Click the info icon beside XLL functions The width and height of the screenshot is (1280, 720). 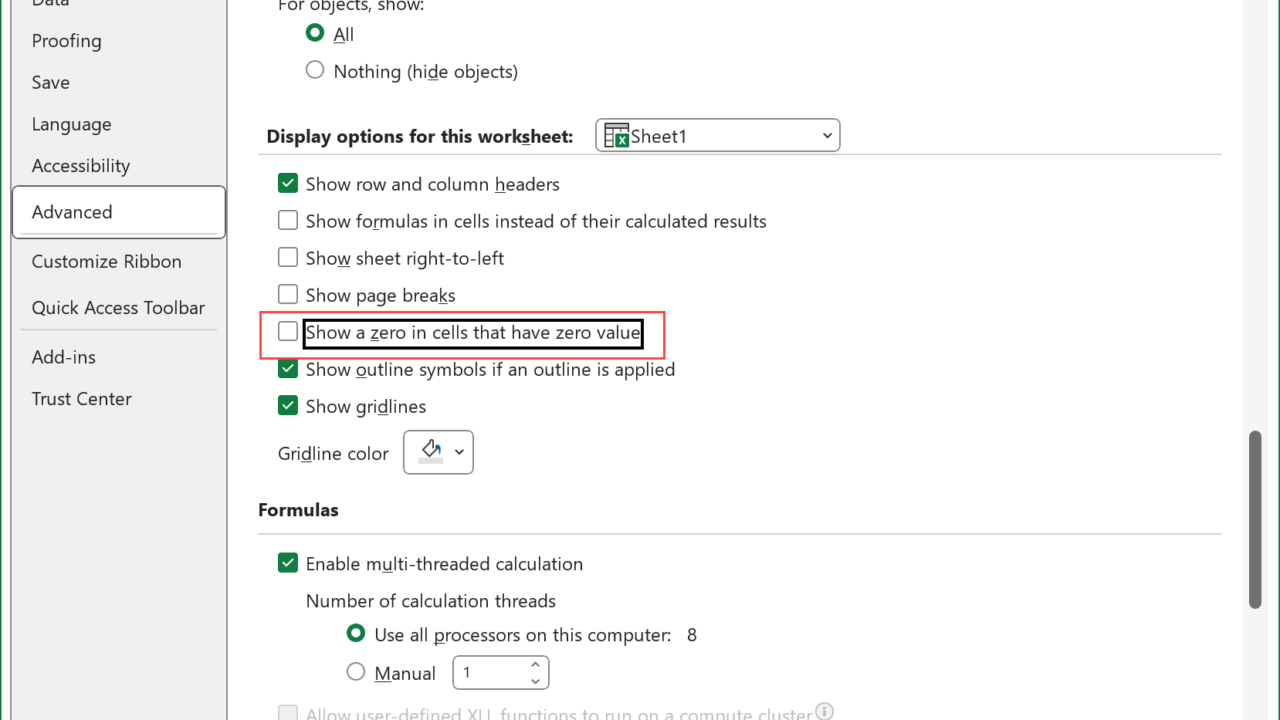point(825,711)
